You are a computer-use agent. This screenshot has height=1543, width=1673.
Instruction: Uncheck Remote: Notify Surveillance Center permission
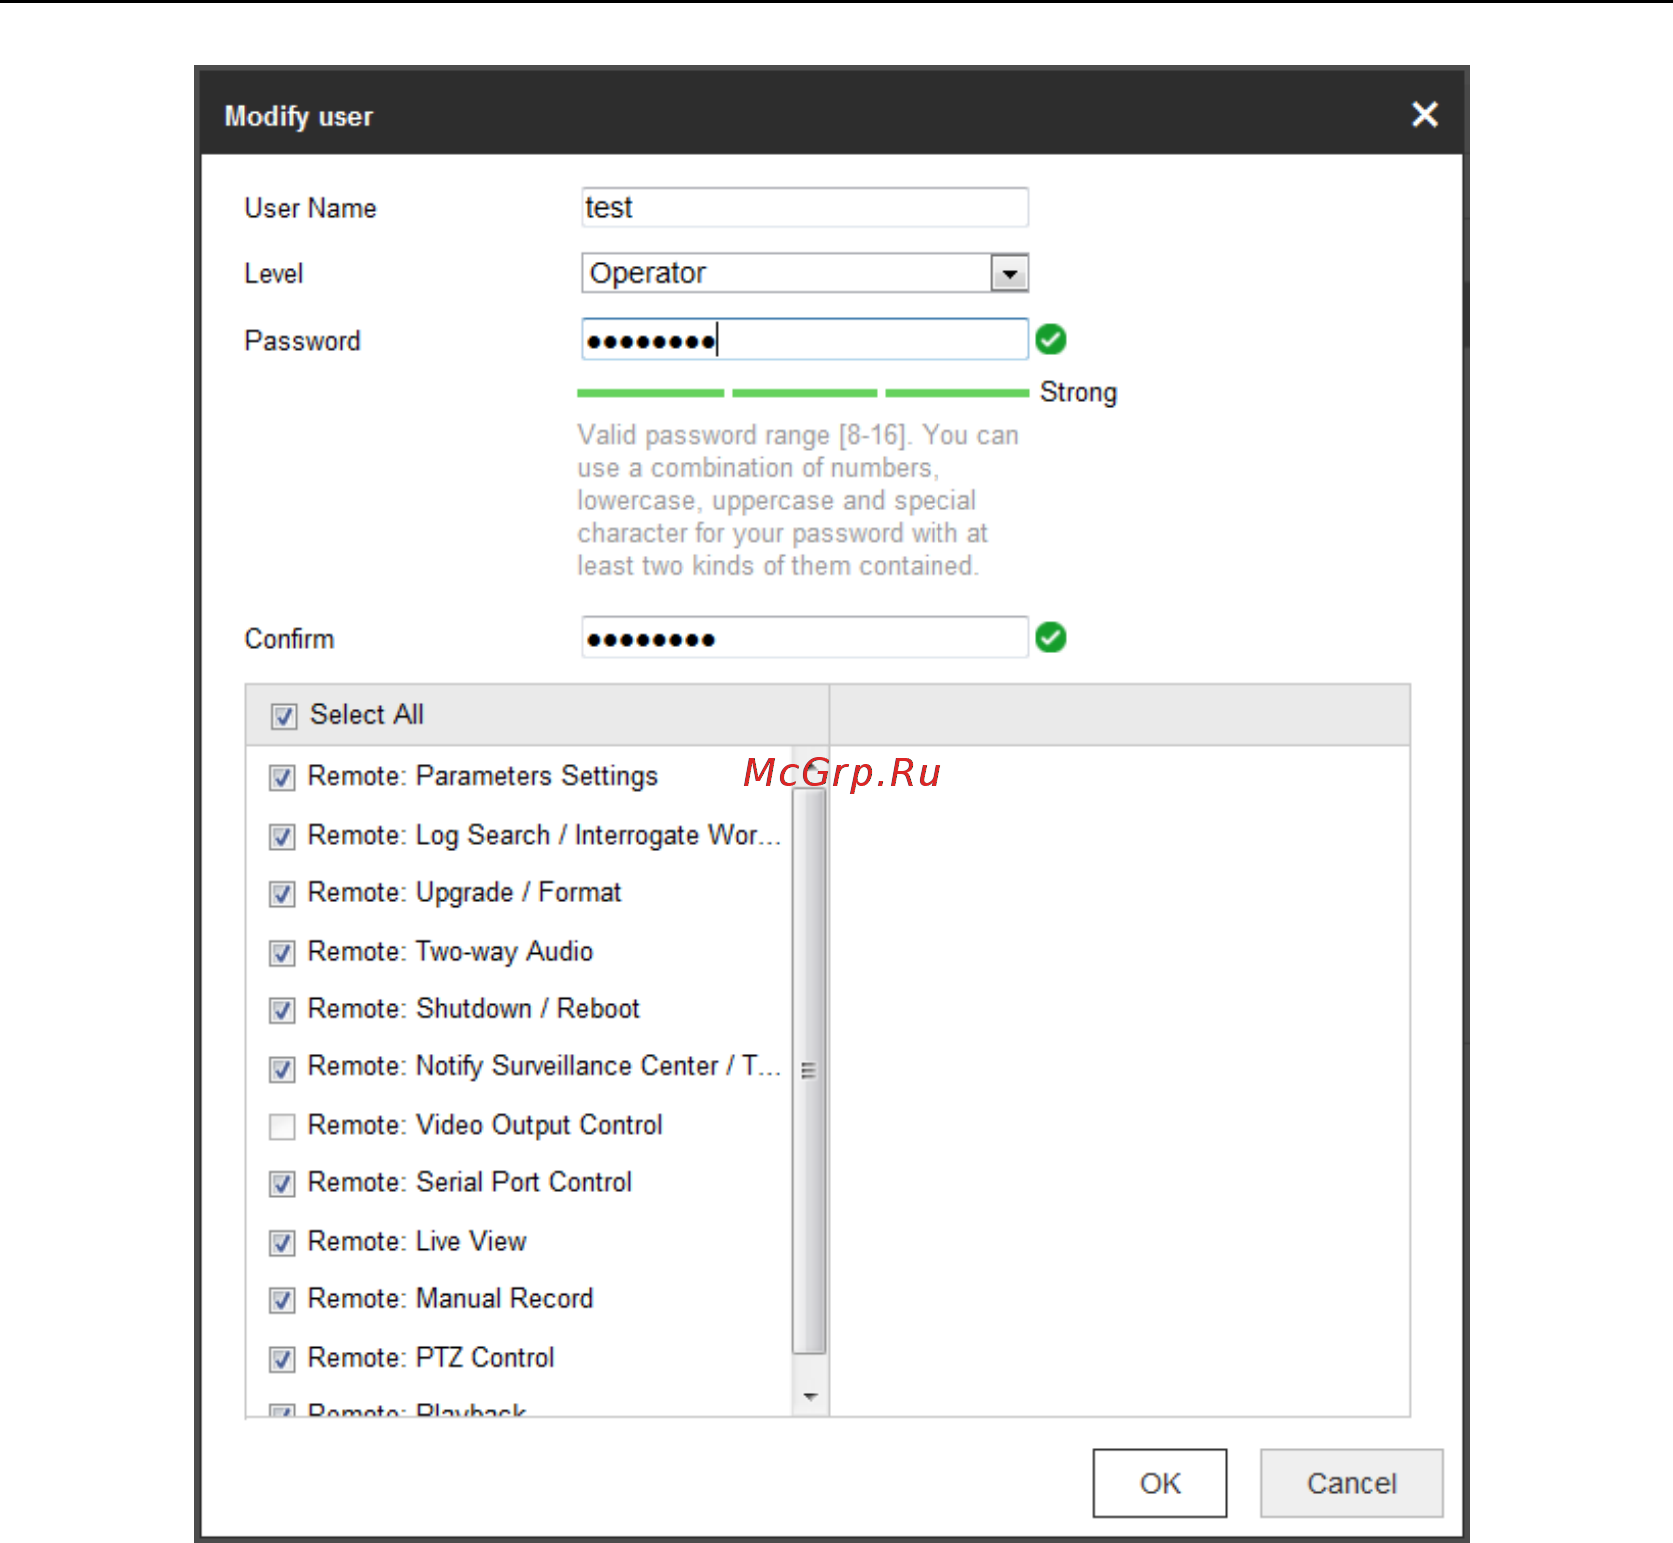point(282,1068)
